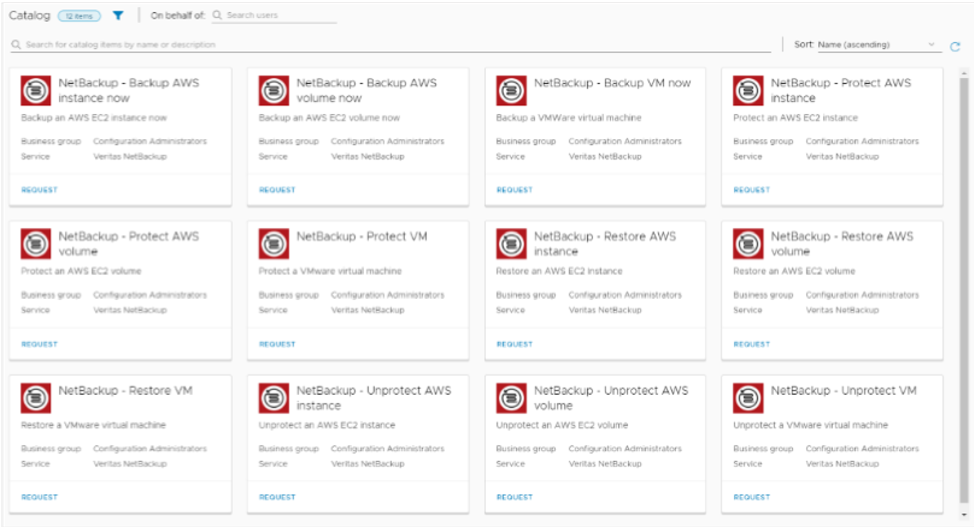The height and width of the screenshot is (527, 974).
Task: Click the Backup AWS volume now icon
Action: pos(274,91)
